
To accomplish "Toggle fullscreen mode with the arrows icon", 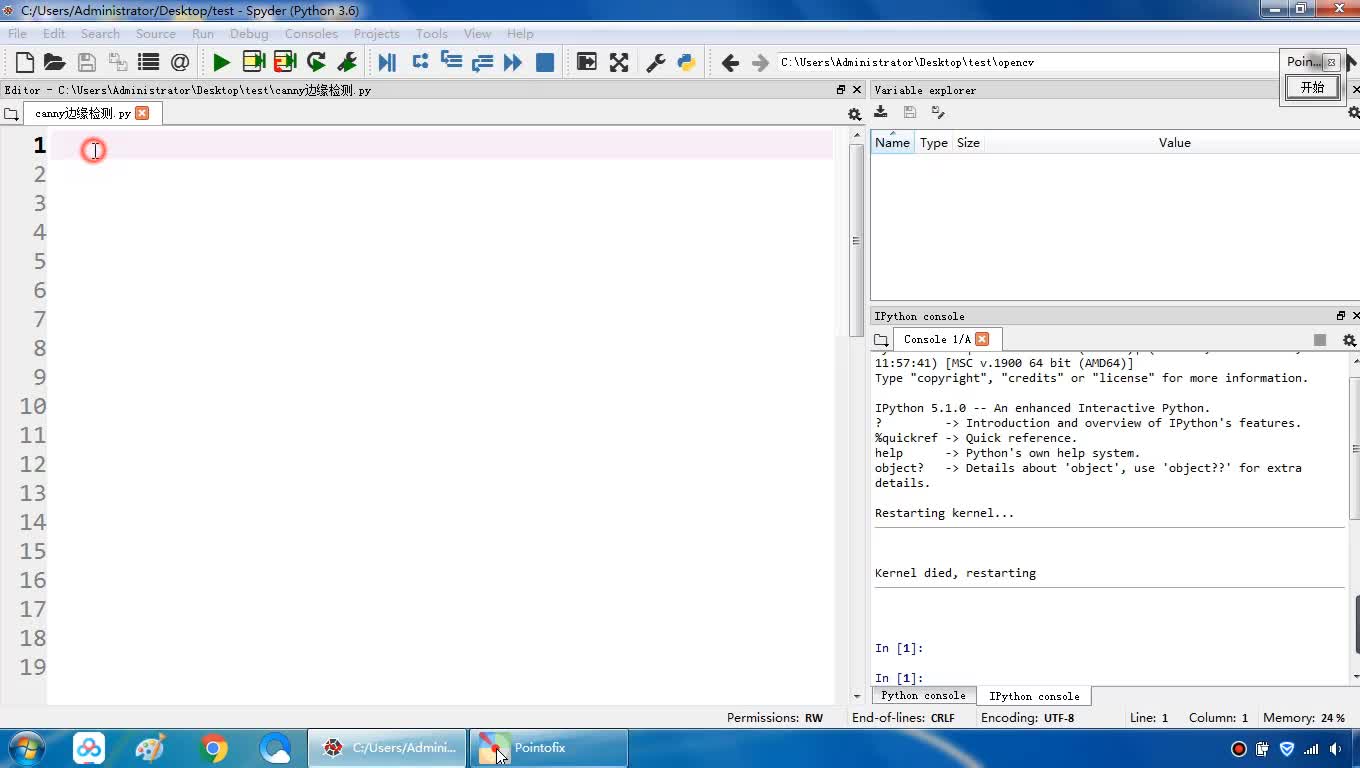I will tap(619, 62).
